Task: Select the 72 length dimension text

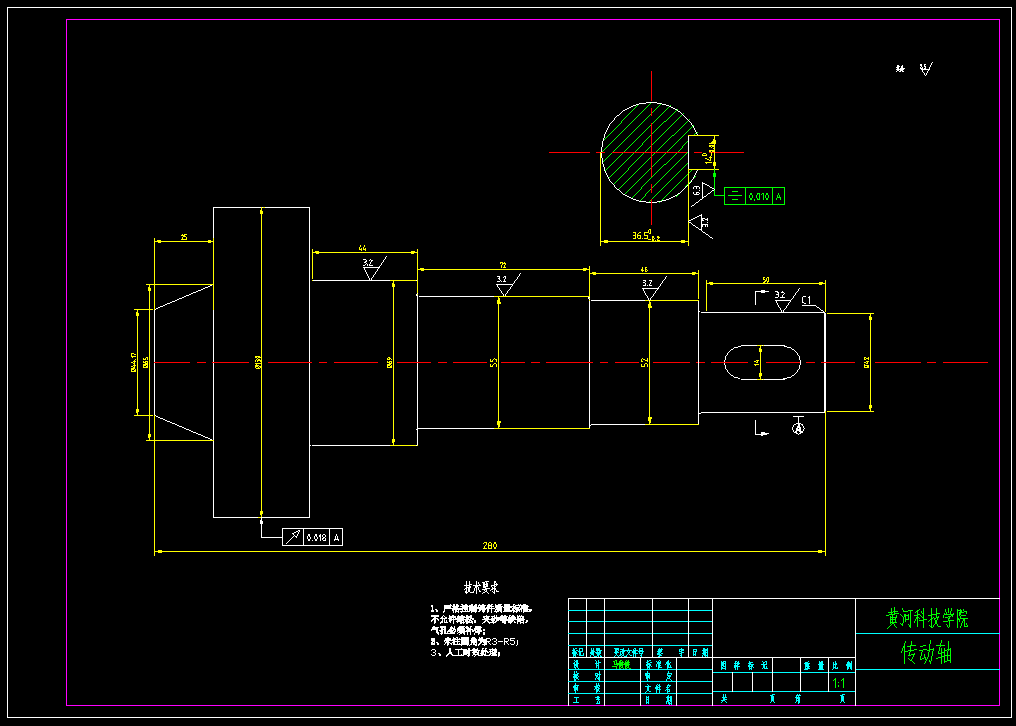Action: tap(502, 265)
